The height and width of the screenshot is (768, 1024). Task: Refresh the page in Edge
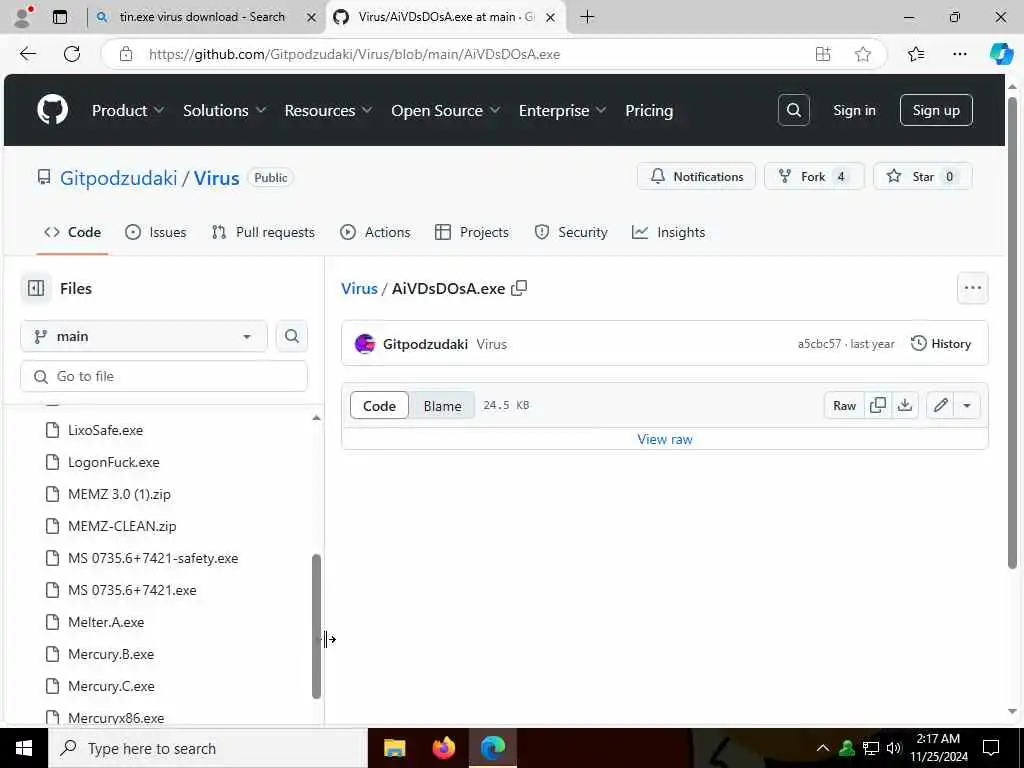[x=72, y=54]
